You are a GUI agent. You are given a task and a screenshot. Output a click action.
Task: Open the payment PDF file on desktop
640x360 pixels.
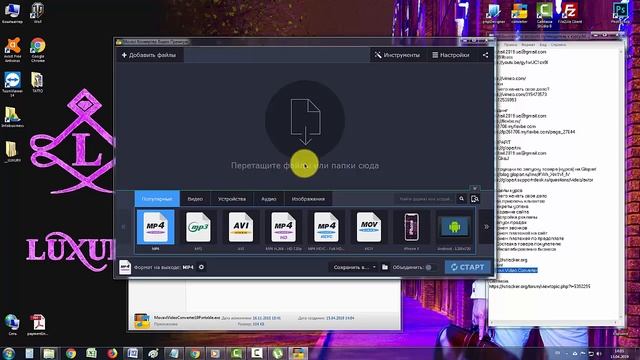pos(38,324)
